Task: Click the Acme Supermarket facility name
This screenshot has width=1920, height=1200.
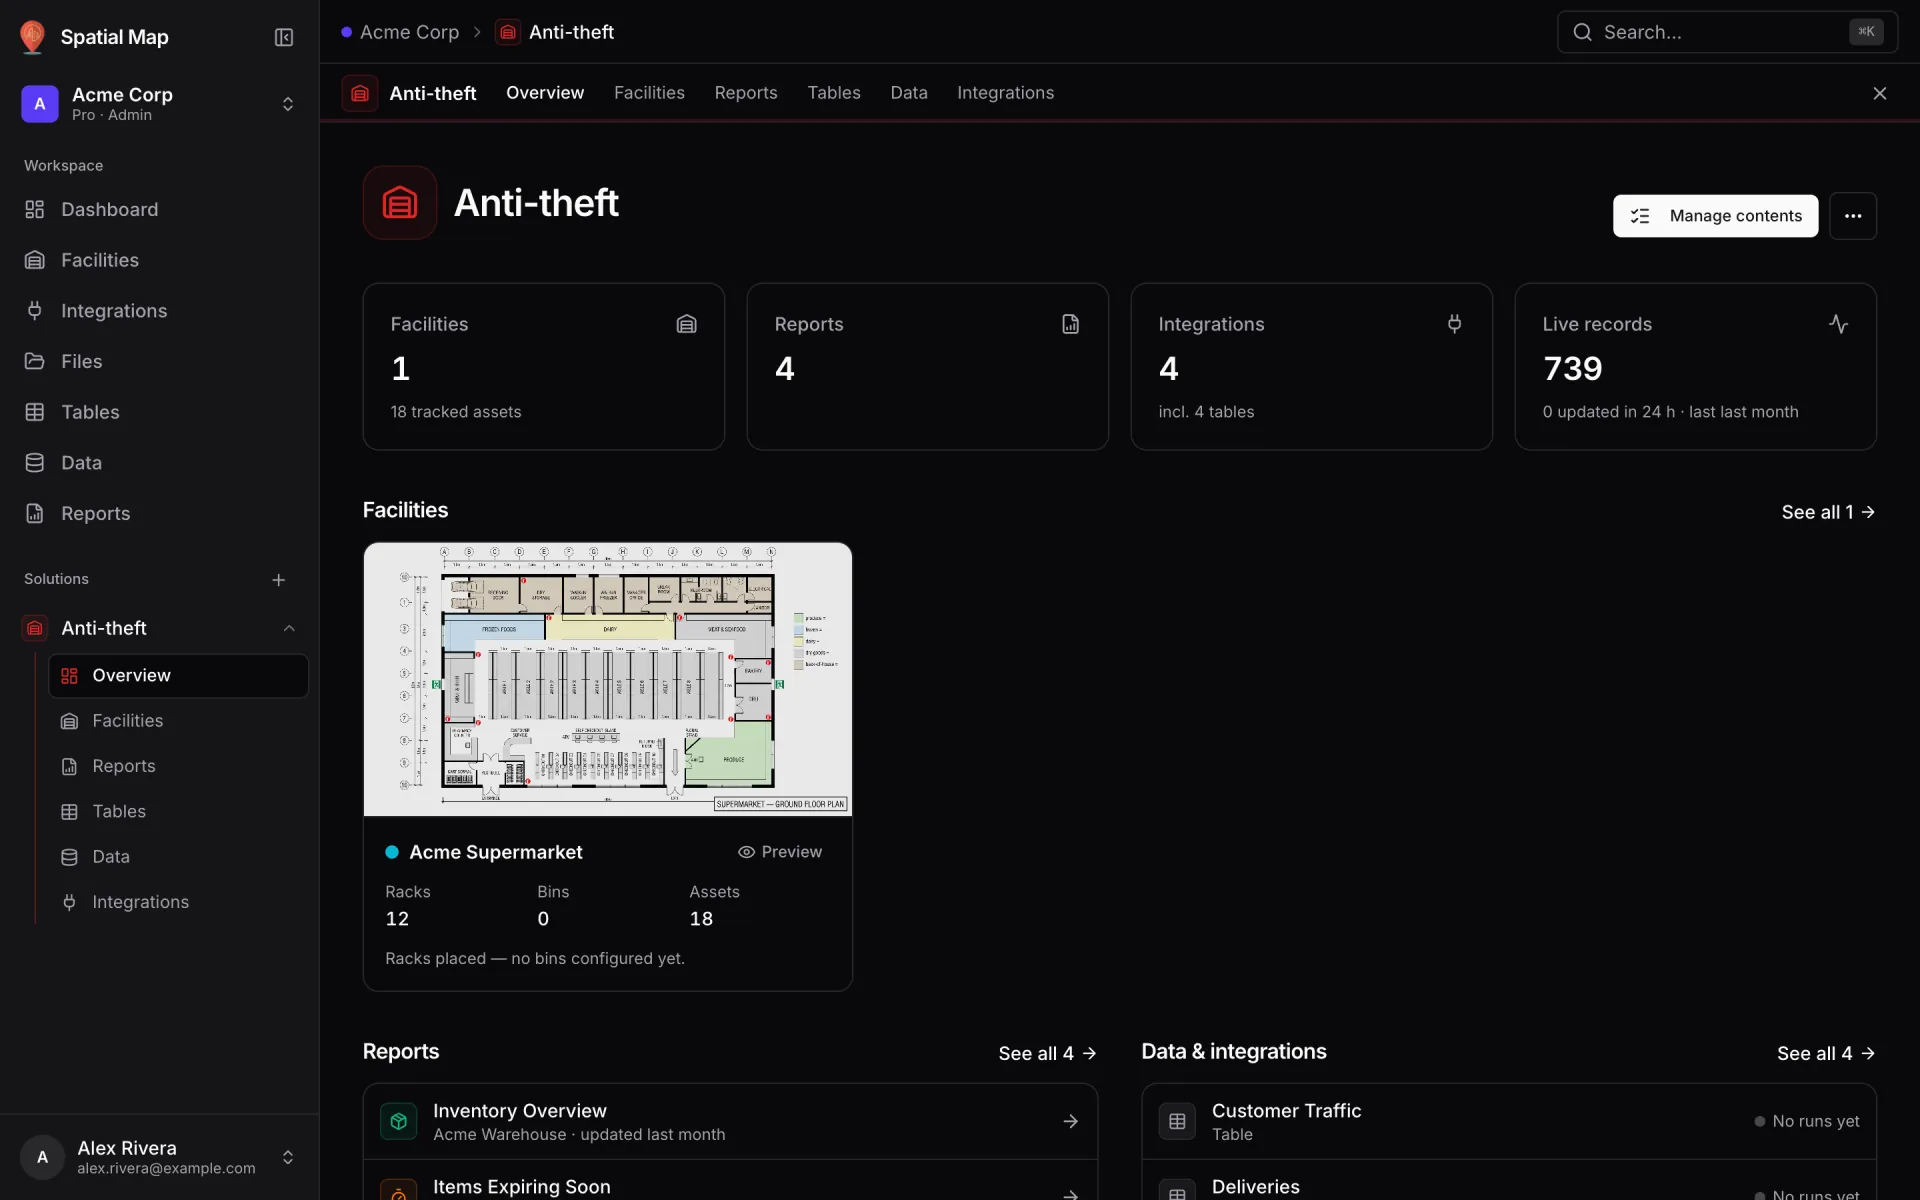Action: coord(496,852)
